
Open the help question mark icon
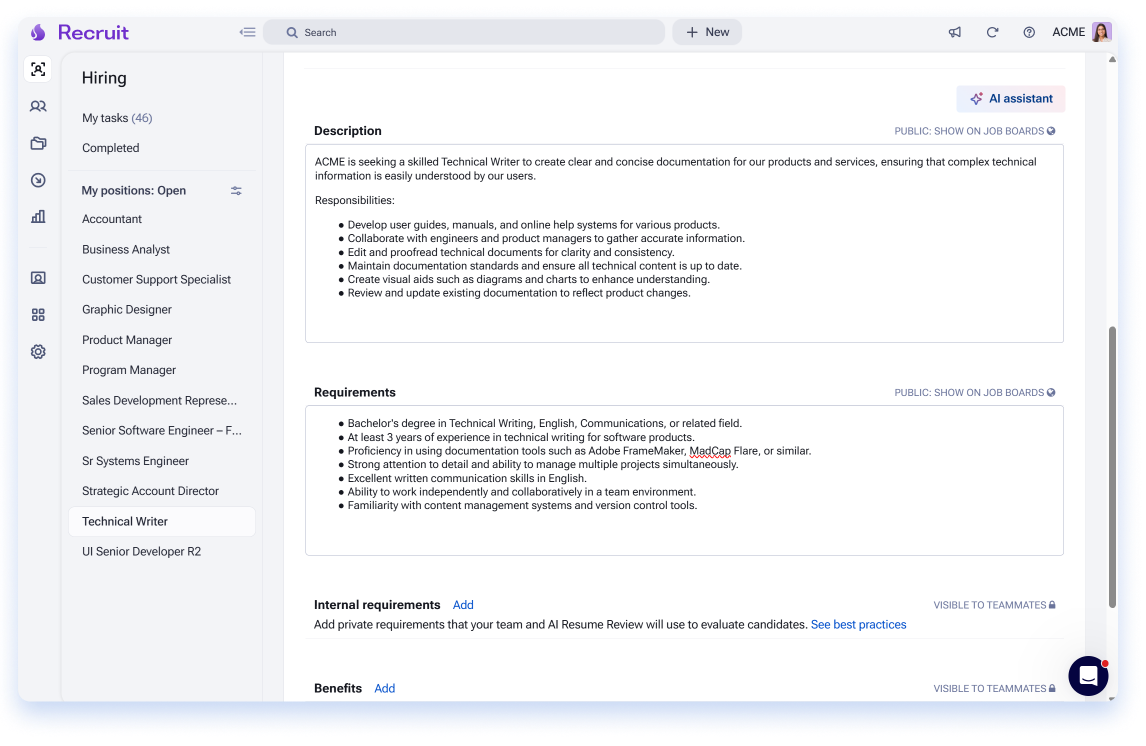(1028, 32)
